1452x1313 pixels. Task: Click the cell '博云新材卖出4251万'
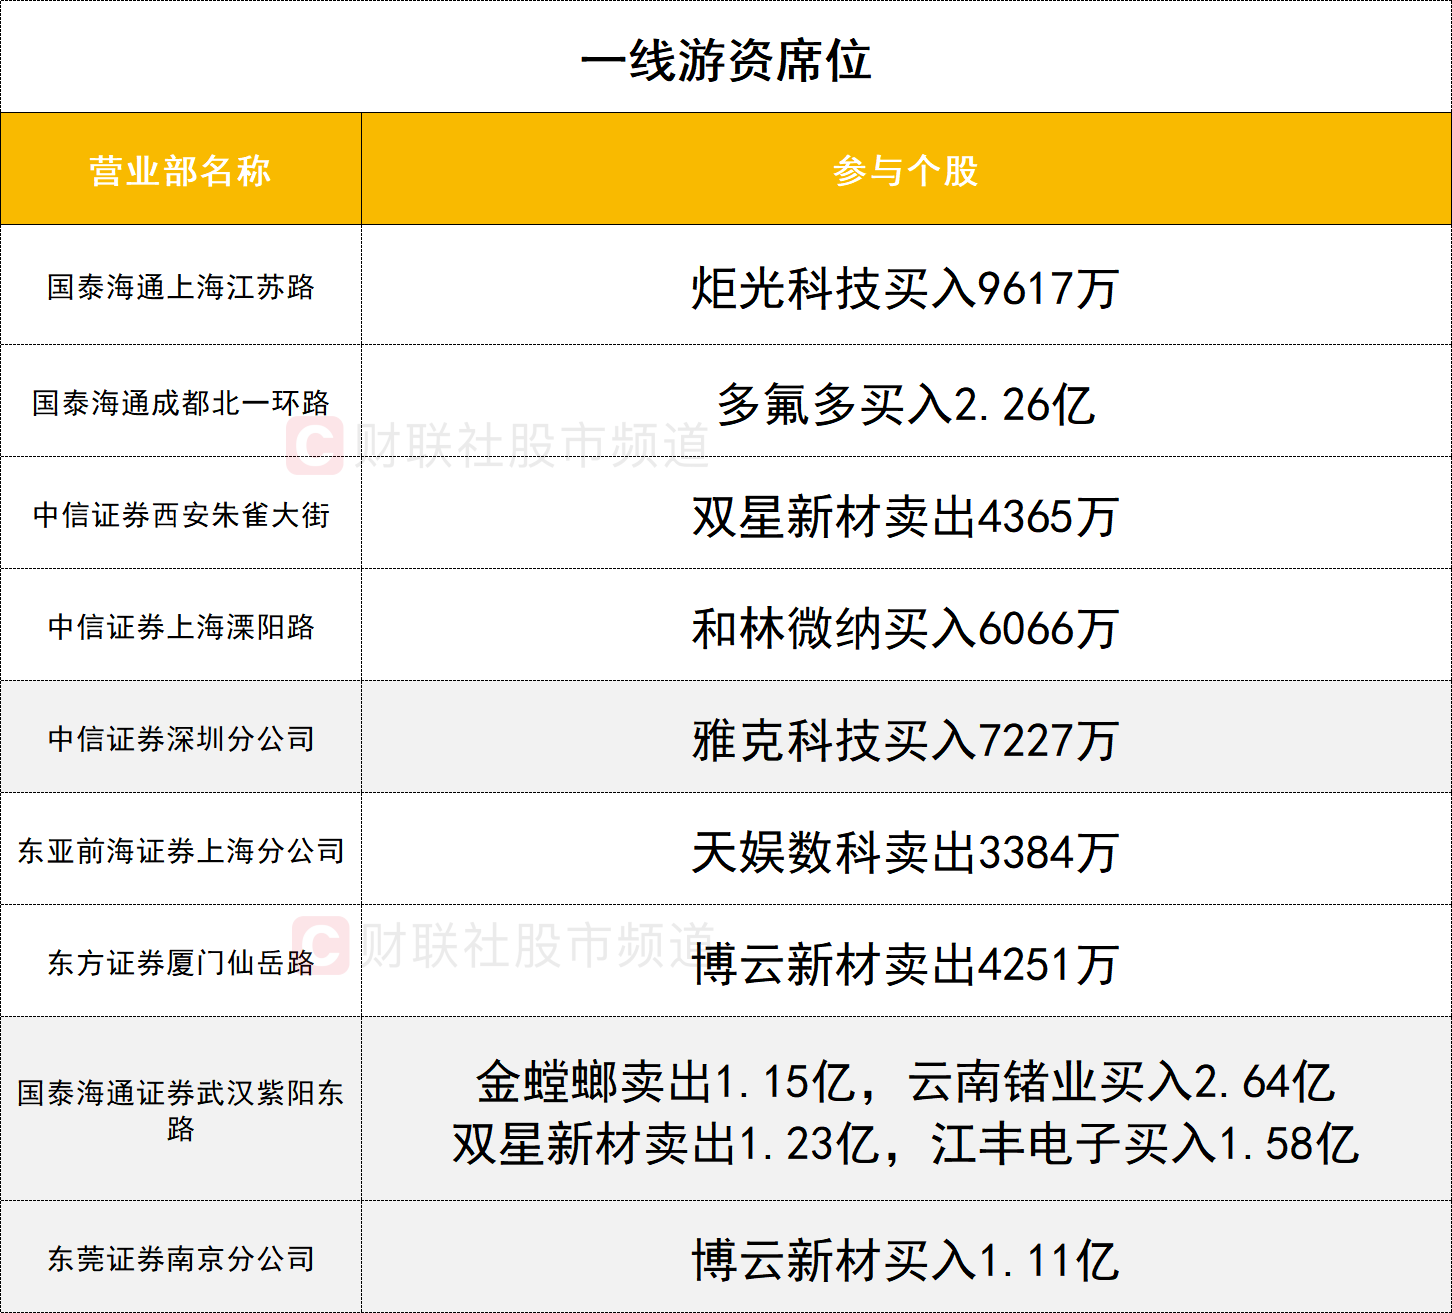906,962
